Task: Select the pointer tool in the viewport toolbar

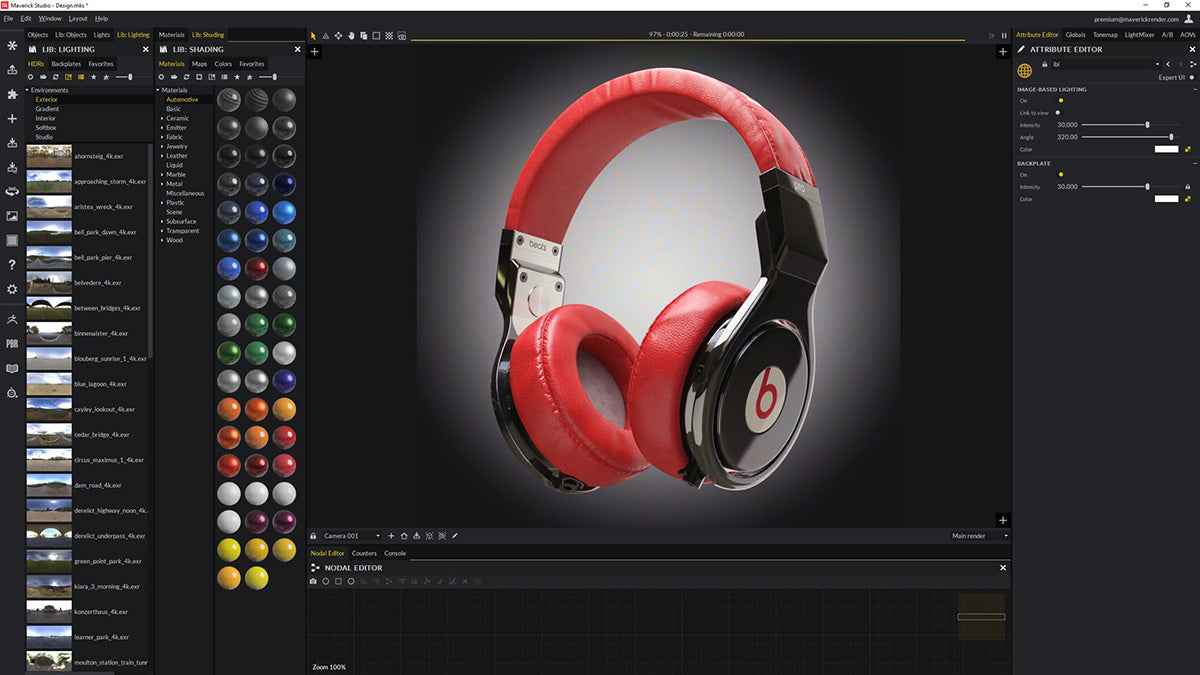Action: click(313, 35)
